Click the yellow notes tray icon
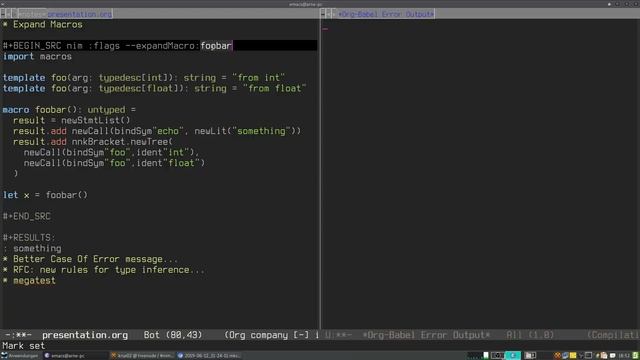This screenshot has height=360, width=640. coord(573,356)
